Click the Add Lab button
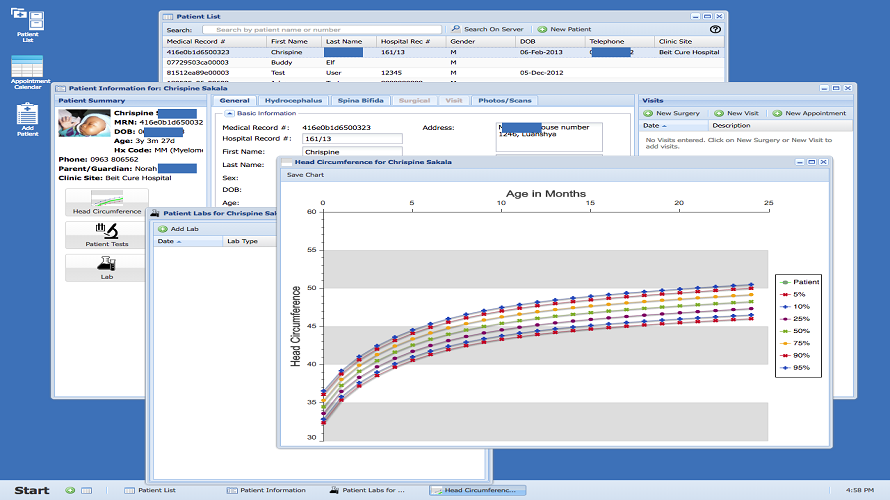This screenshot has width=890, height=500. 179,229
